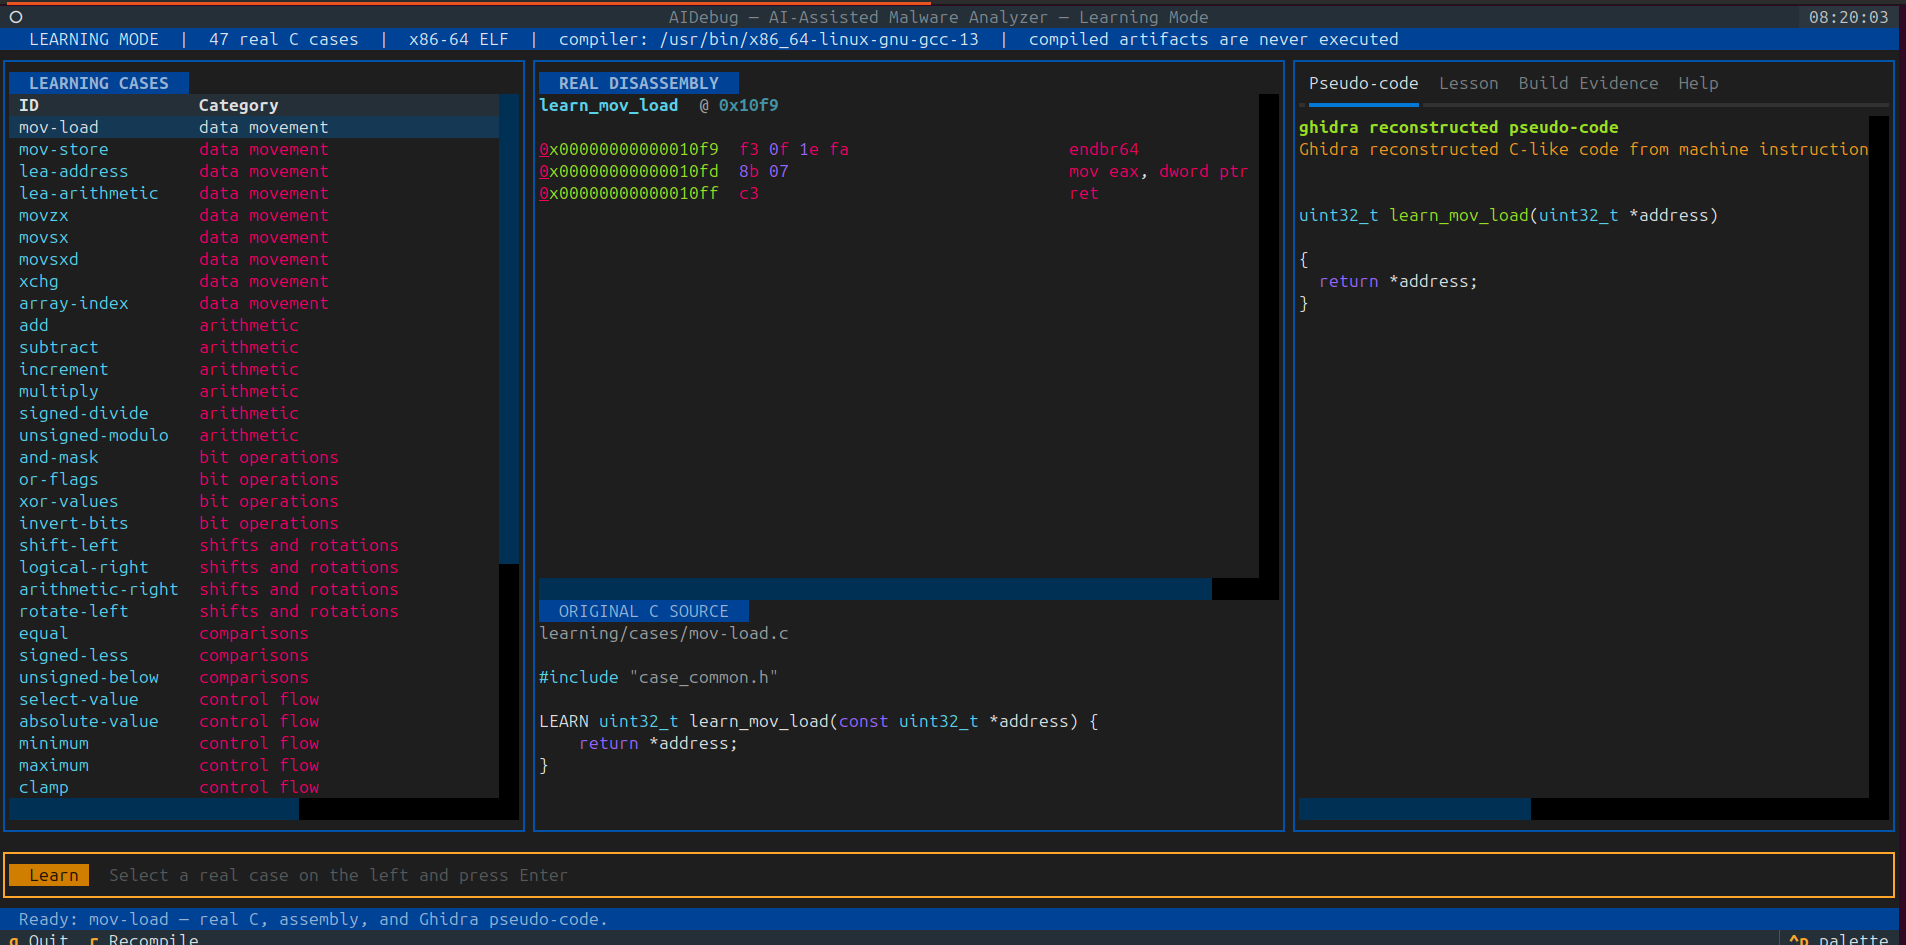The width and height of the screenshot is (1906, 945).
Task: Select the multiply case
Action: click(254, 391)
